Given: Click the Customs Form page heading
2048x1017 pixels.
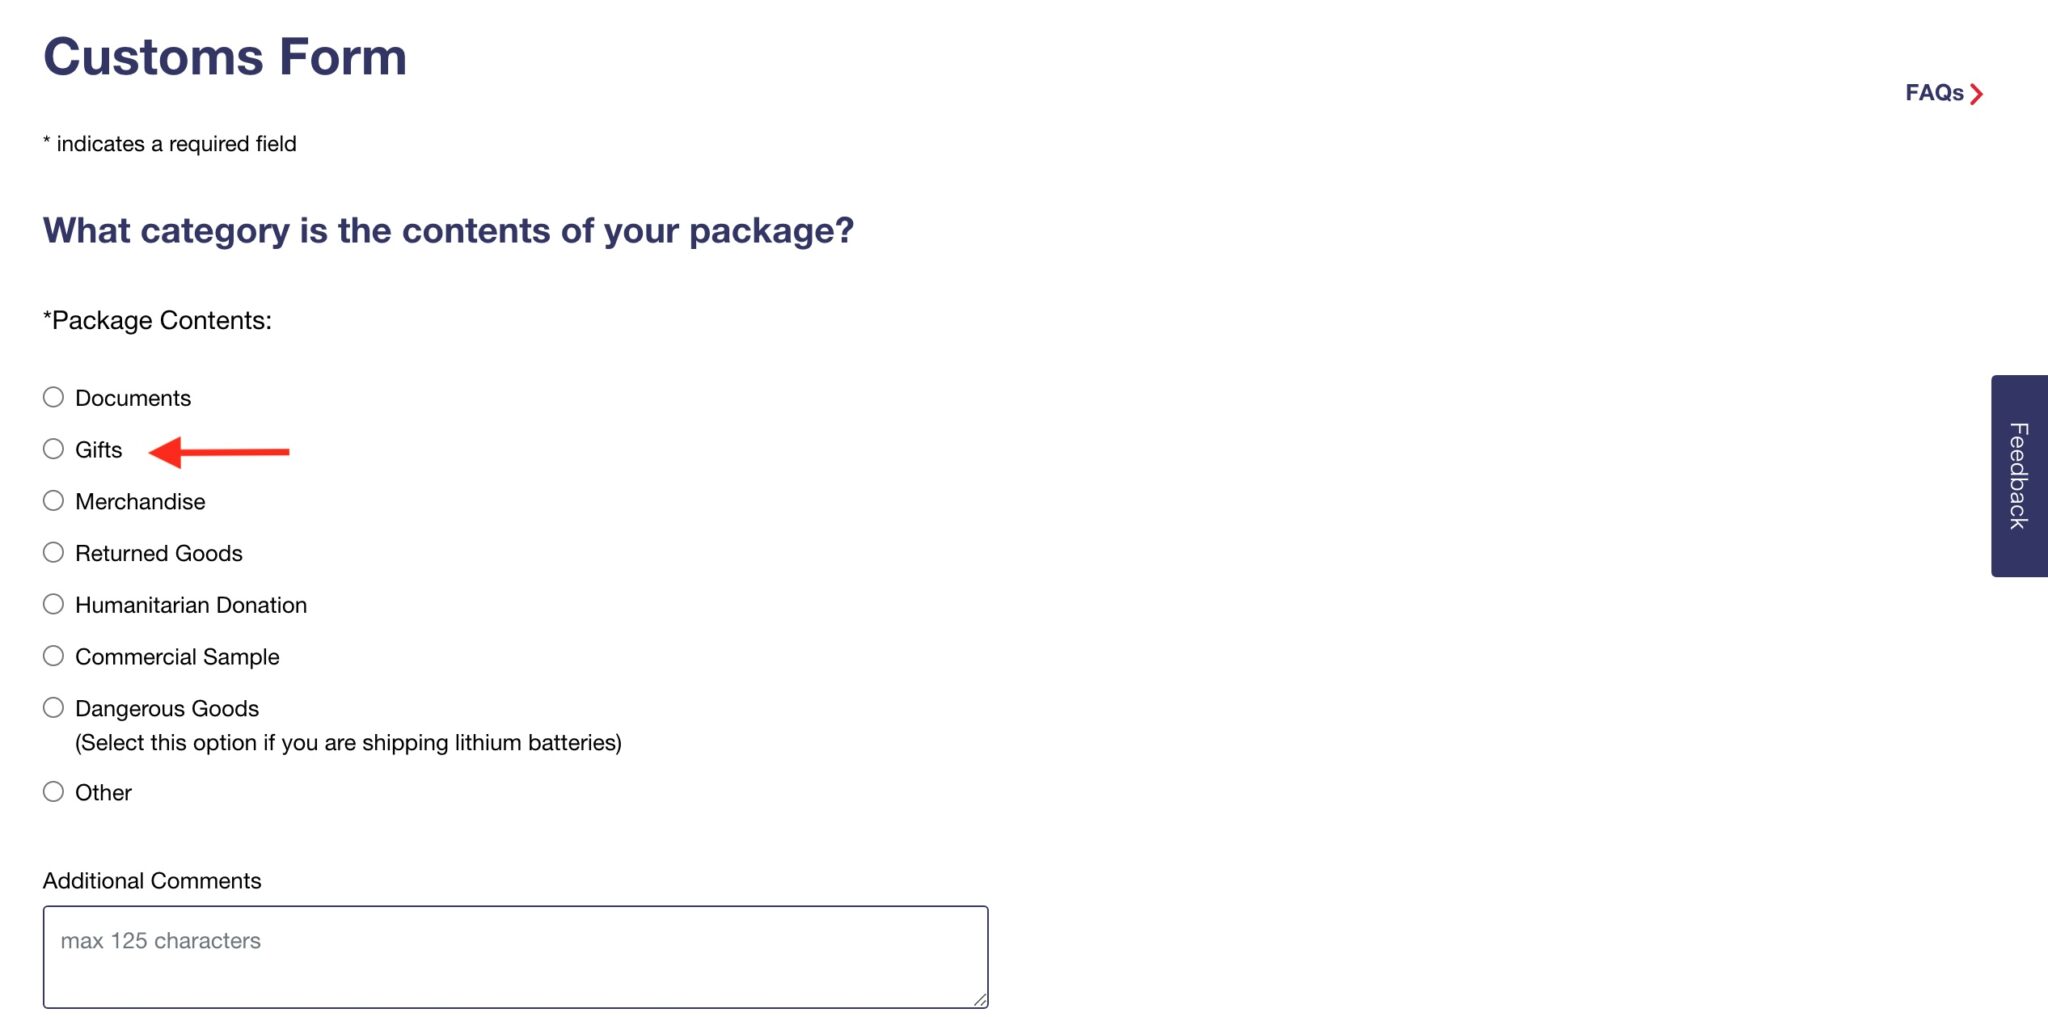Looking at the screenshot, I should (x=225, y=57).
